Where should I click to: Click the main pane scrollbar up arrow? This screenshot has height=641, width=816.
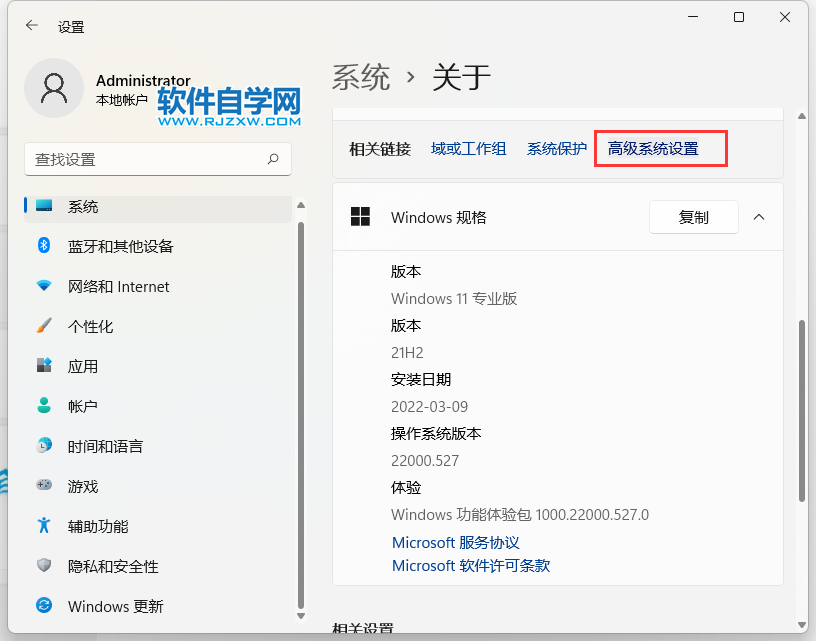[802, 117]
